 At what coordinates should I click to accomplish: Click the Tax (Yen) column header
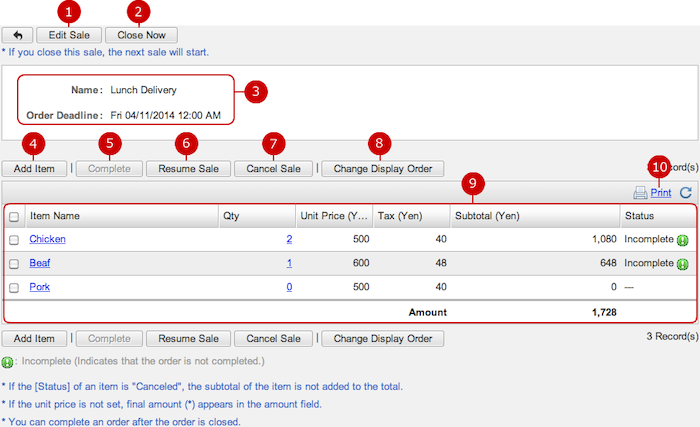[x=412, y=216]
